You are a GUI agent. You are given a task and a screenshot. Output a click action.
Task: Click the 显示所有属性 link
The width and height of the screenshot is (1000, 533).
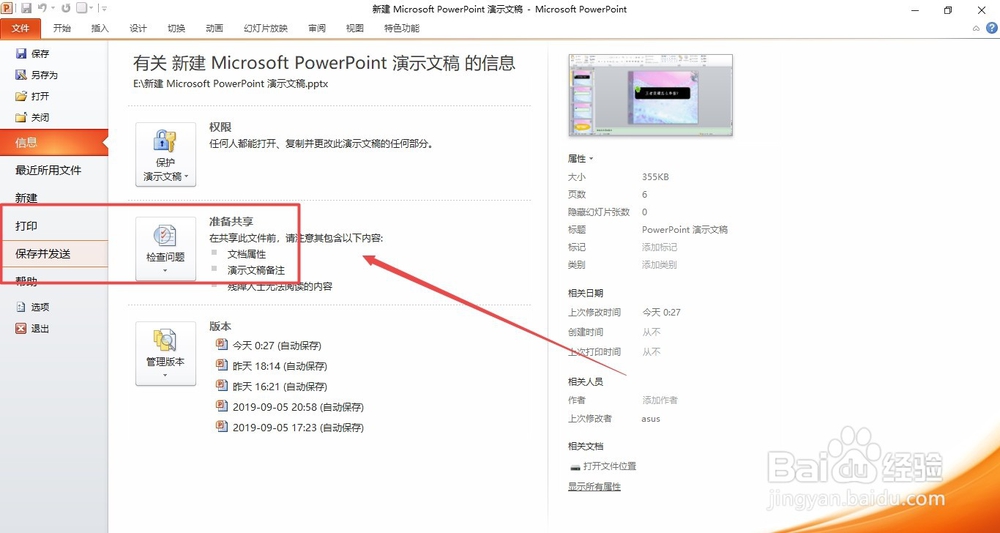(594, 487)
